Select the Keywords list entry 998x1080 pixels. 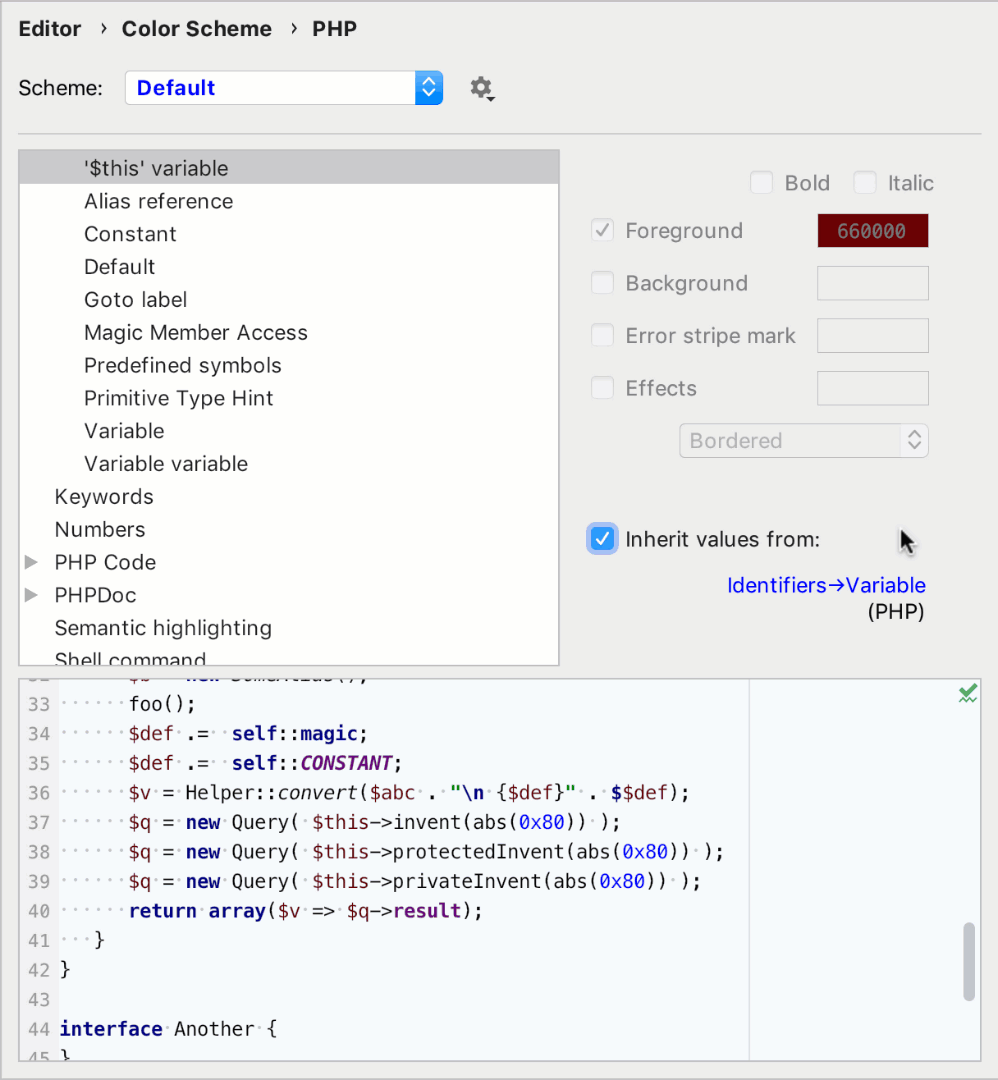[x=104, y=496]
